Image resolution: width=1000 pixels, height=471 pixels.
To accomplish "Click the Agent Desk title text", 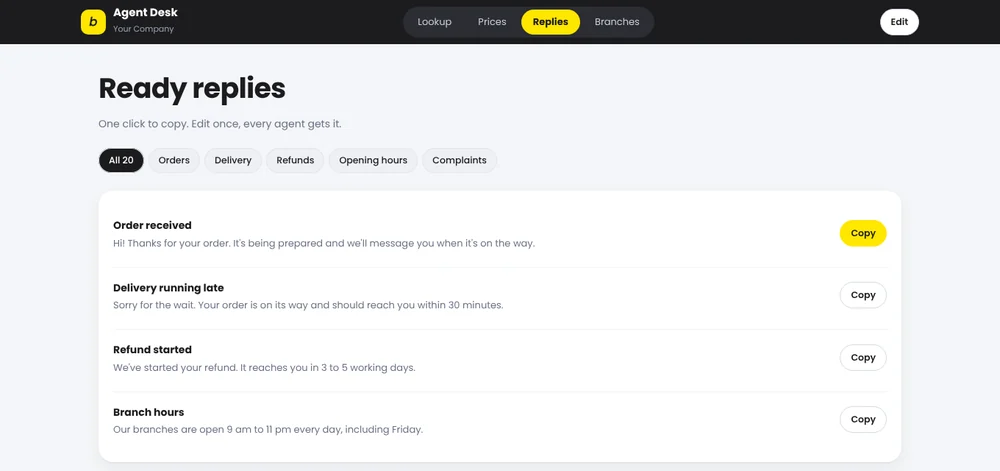I will click(x=145, y=13).
